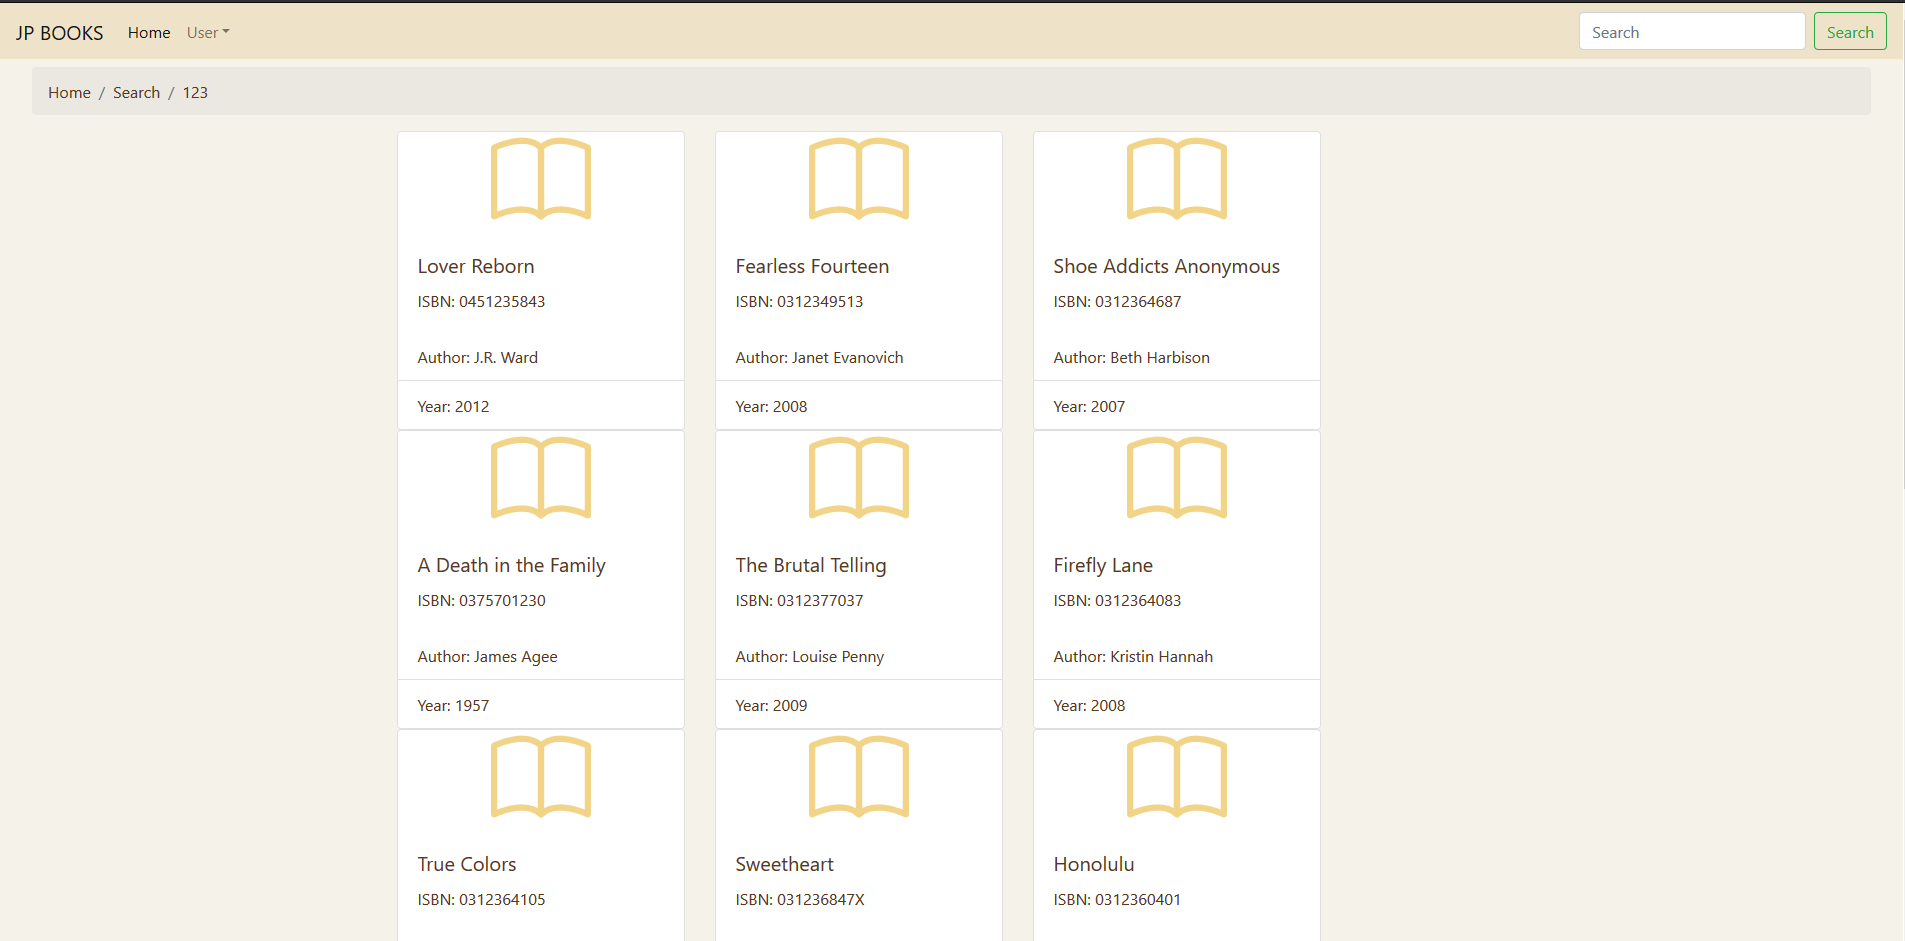Click Year: 2012 footer
Image resolution: width=1905 pixels, height=941 pixels.
541,406
